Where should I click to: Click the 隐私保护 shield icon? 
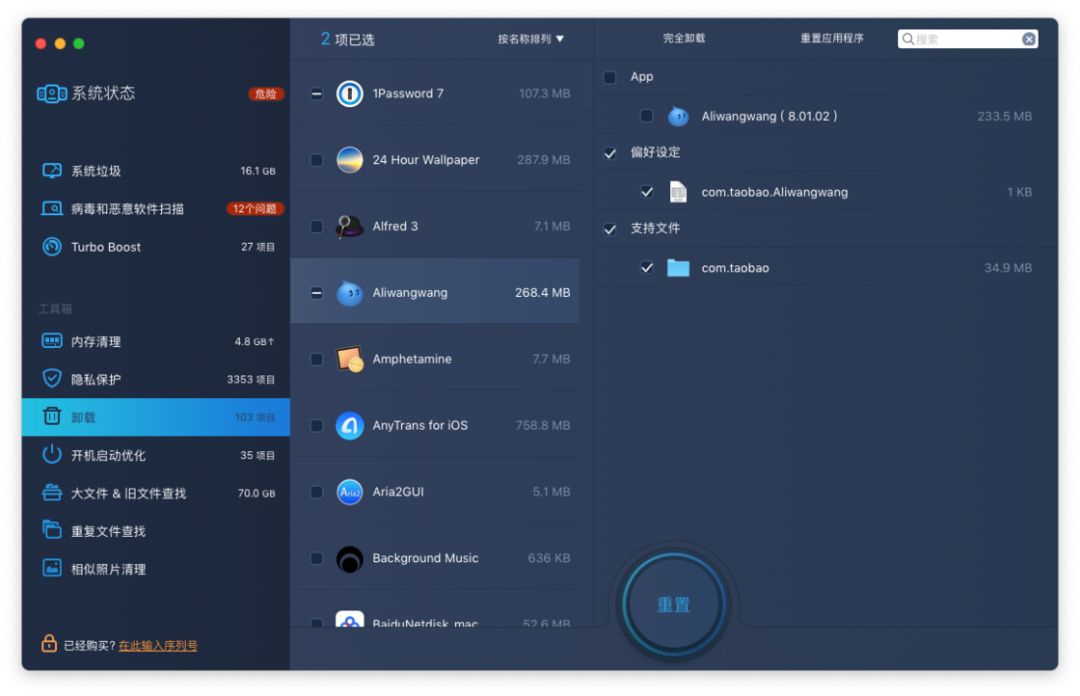tap(52, 378)
